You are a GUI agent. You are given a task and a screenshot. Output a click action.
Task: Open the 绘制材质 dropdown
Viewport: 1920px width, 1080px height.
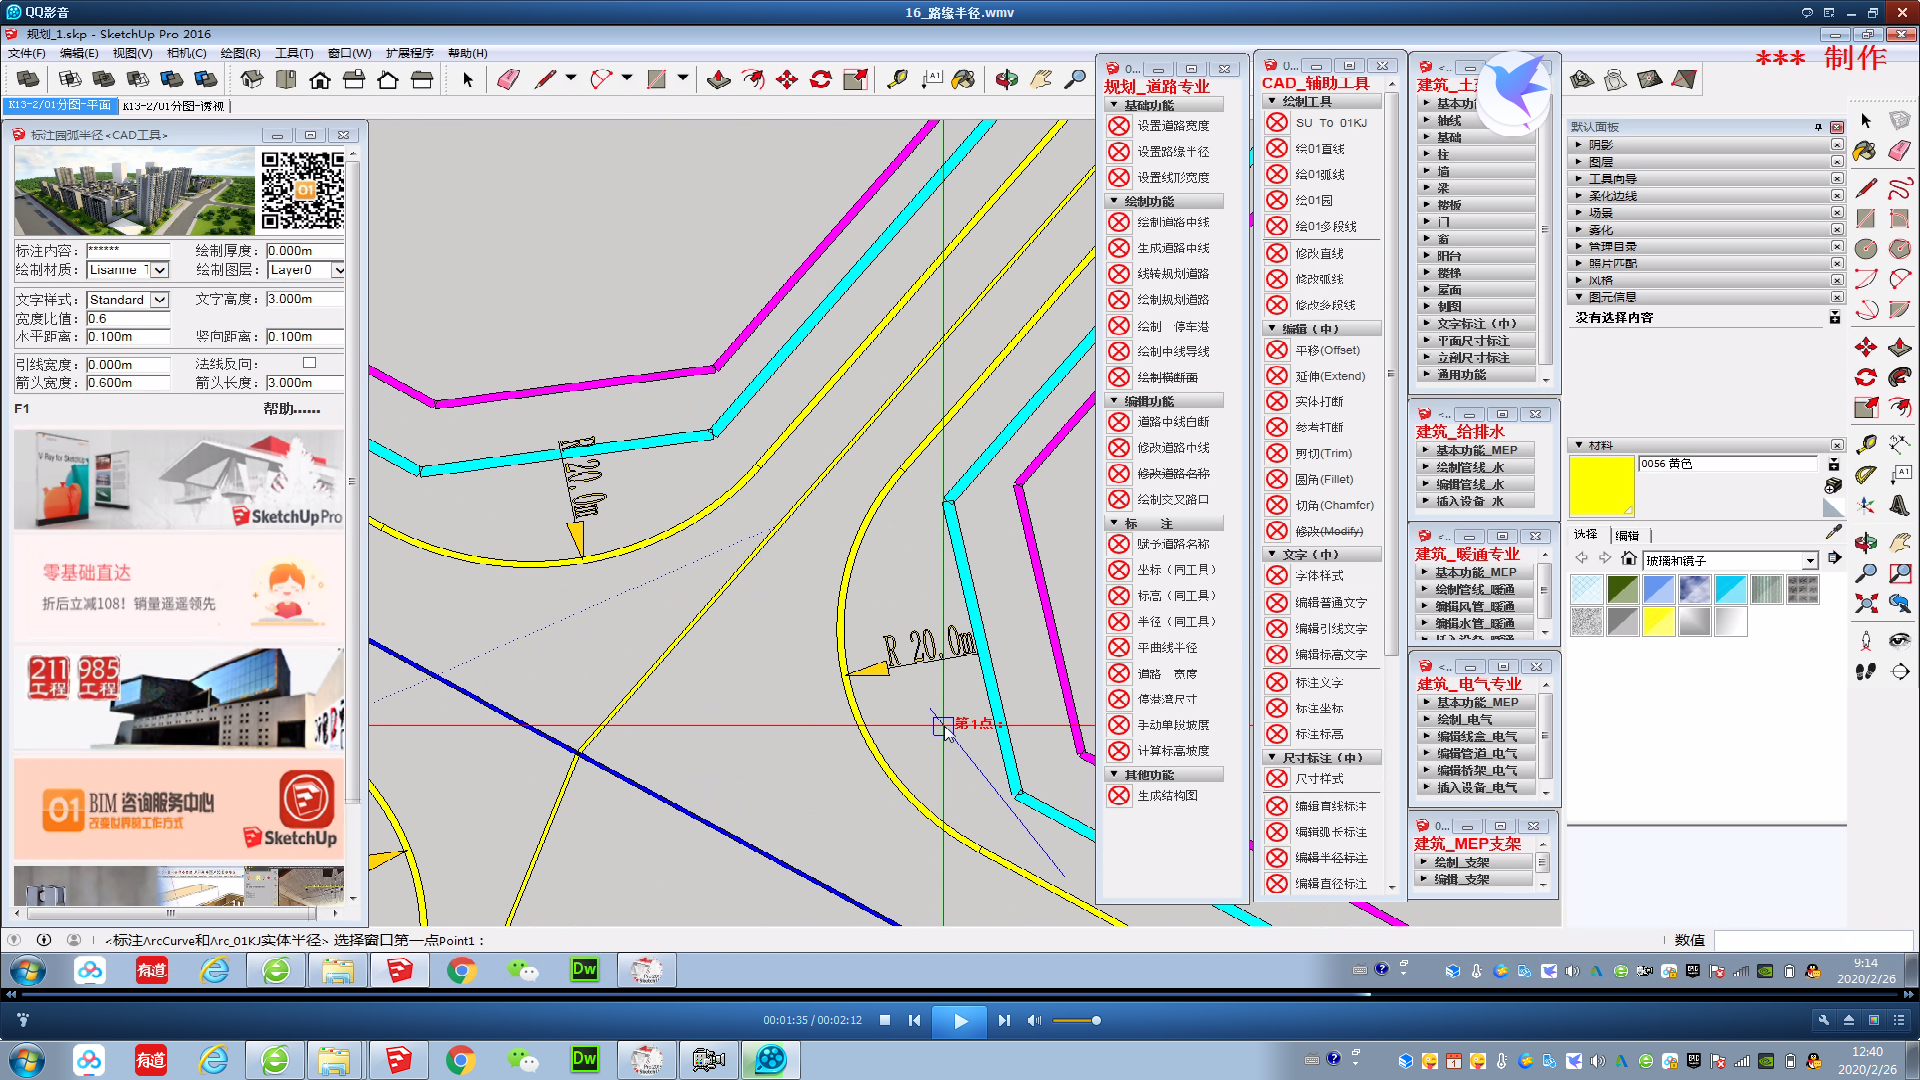pyautogui.click(x=160, y=270)
